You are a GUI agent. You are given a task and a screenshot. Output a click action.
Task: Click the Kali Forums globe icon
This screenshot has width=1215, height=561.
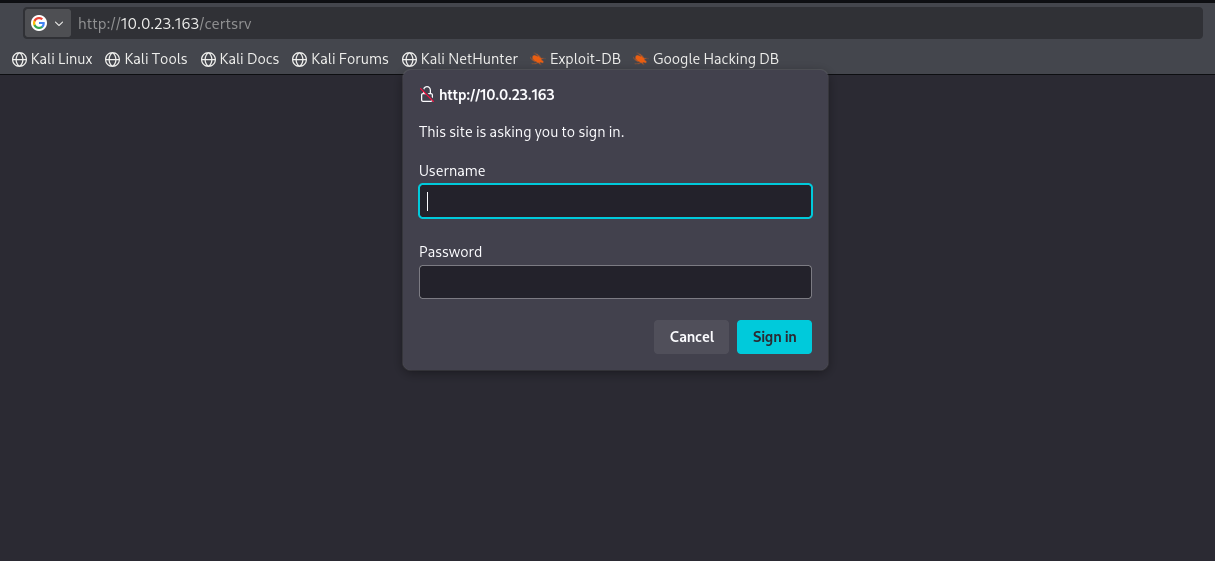(x=299, y=59)
